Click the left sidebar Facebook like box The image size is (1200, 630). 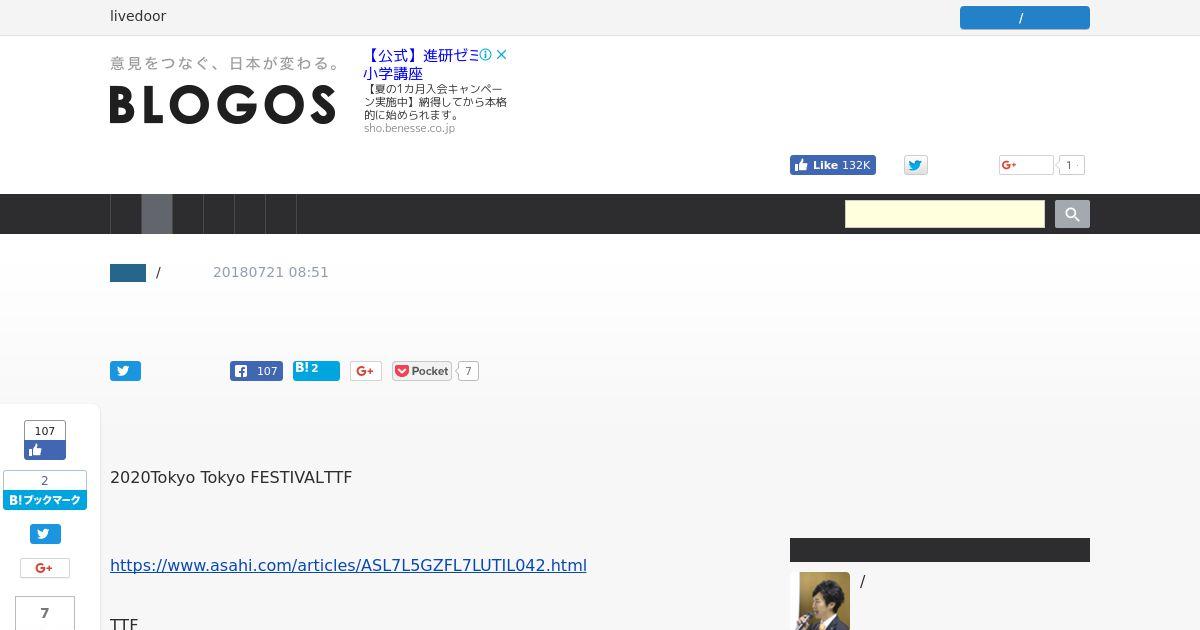click(45, 440)
